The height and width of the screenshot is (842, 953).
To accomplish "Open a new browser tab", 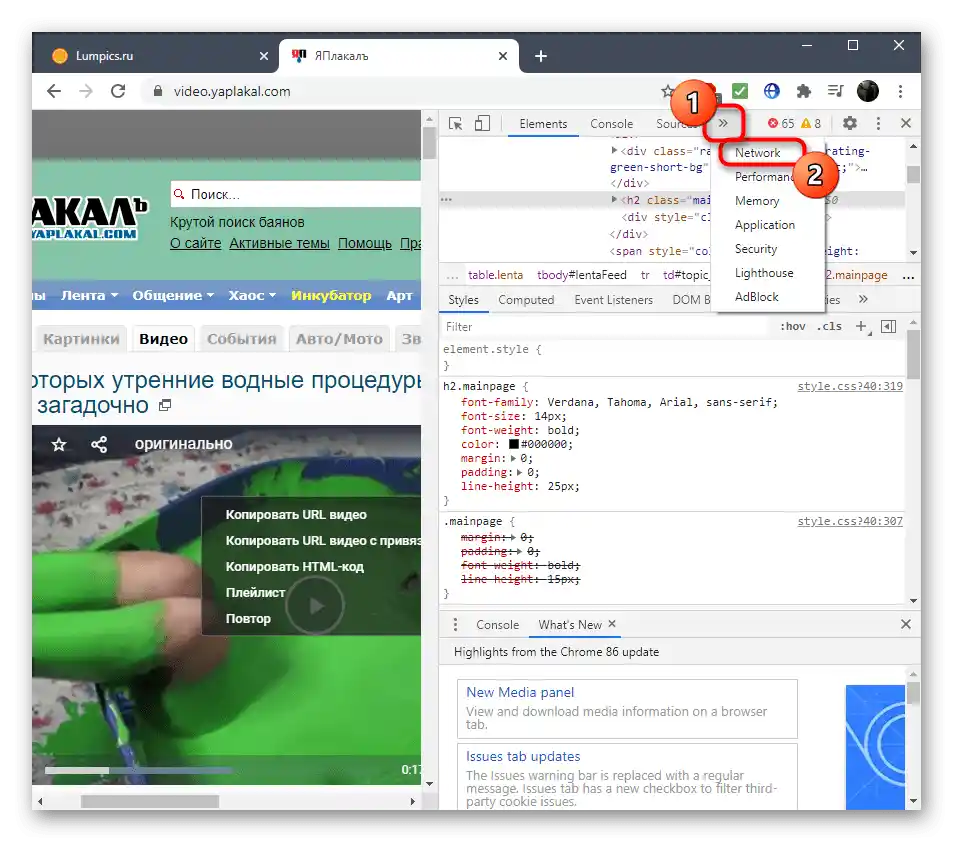I will pos(540,56).
